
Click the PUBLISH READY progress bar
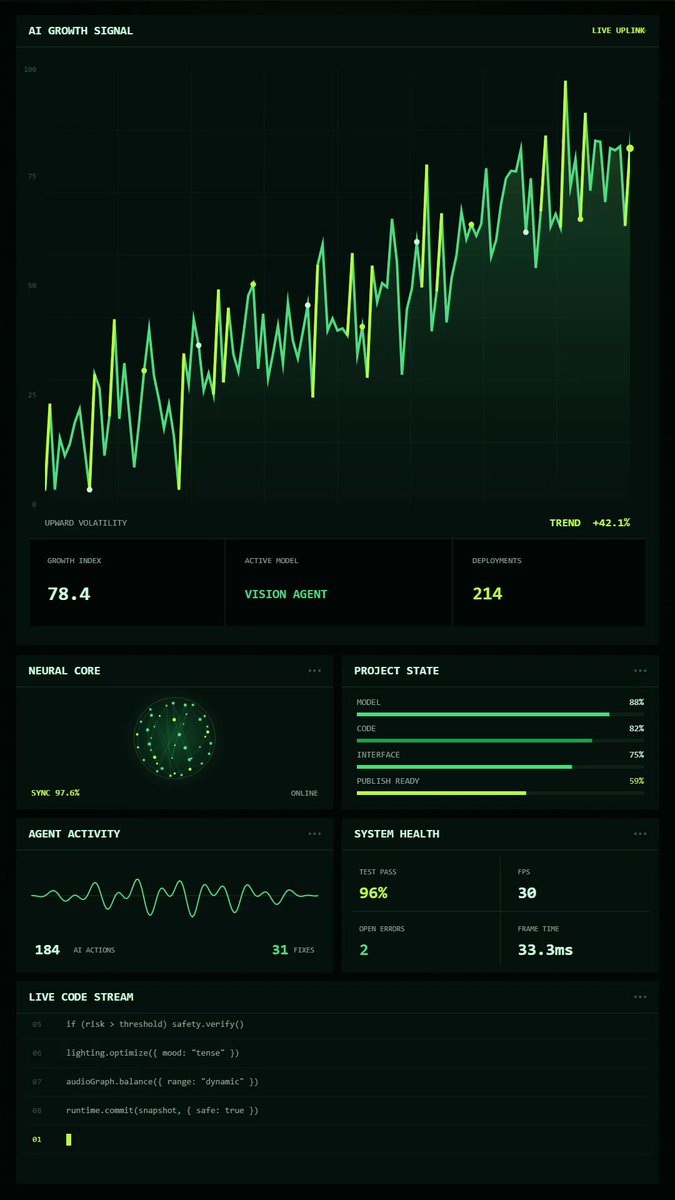[500, 792]
